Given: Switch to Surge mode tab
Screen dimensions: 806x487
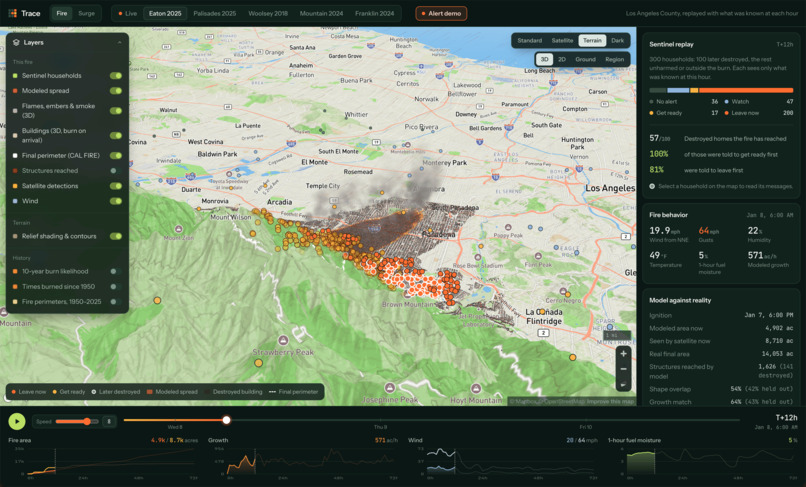Looking at the screenshot, I should (86, 13).
